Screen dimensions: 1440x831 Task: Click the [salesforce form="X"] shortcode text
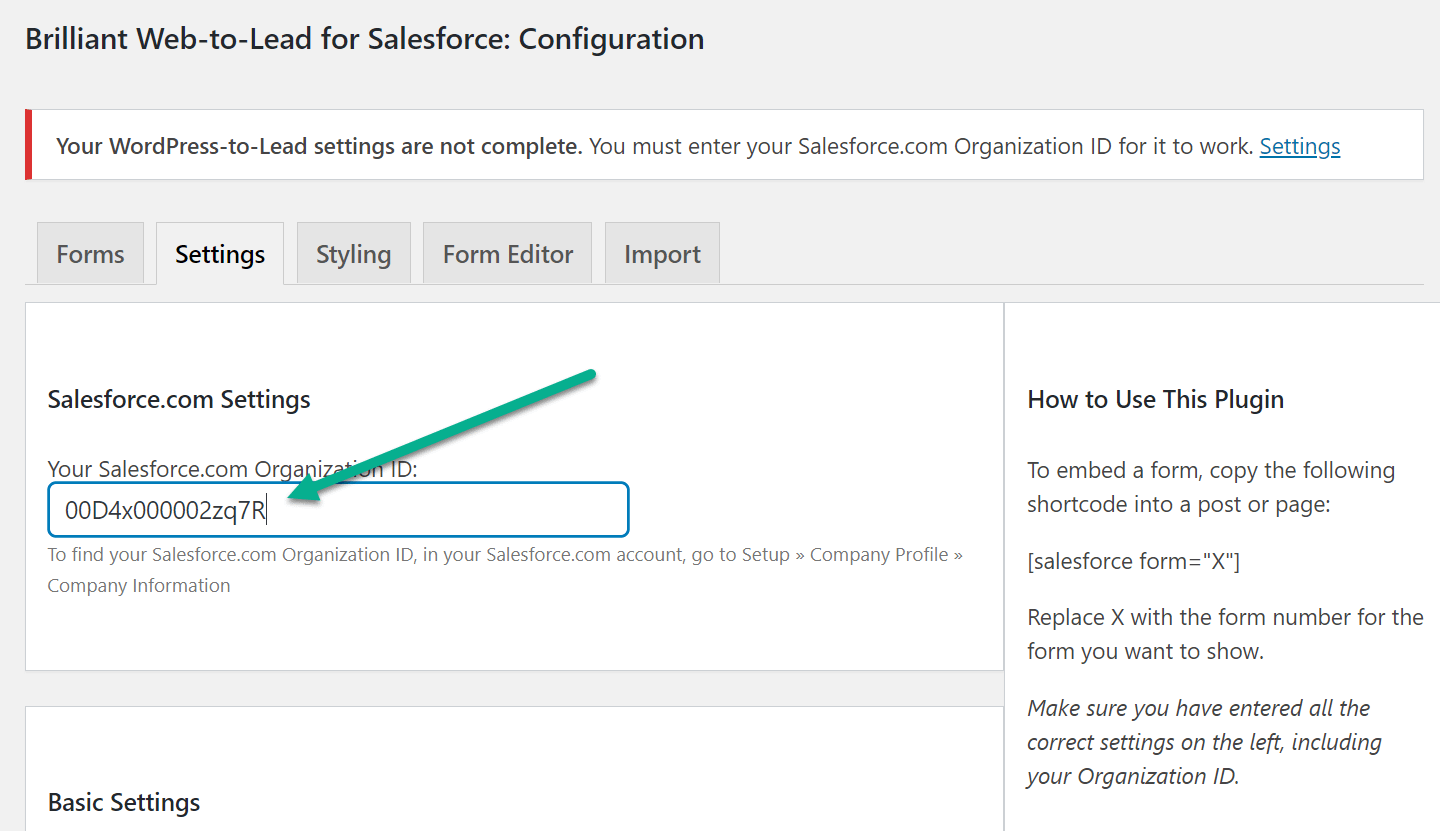pos(1133,561)
